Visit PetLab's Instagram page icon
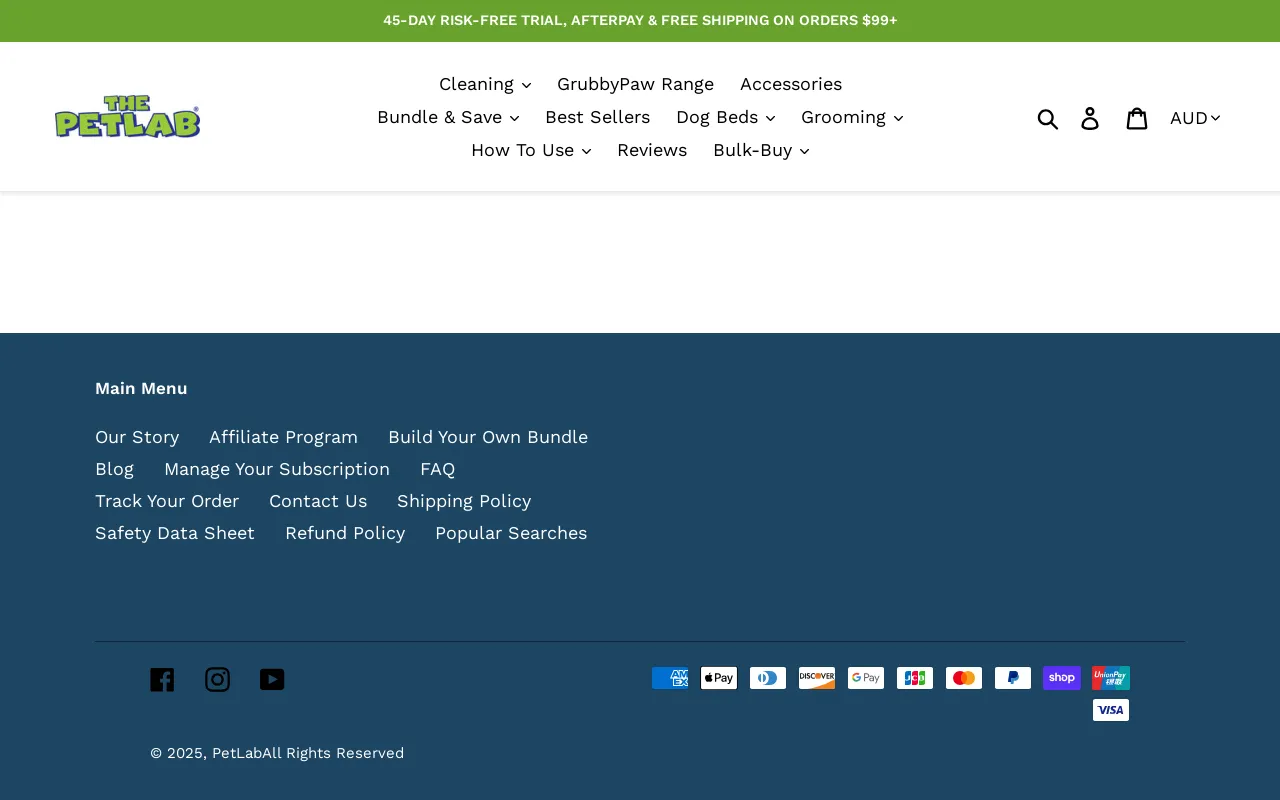Viewport: 1280px width, 800px height. click(x=217, y=679)
